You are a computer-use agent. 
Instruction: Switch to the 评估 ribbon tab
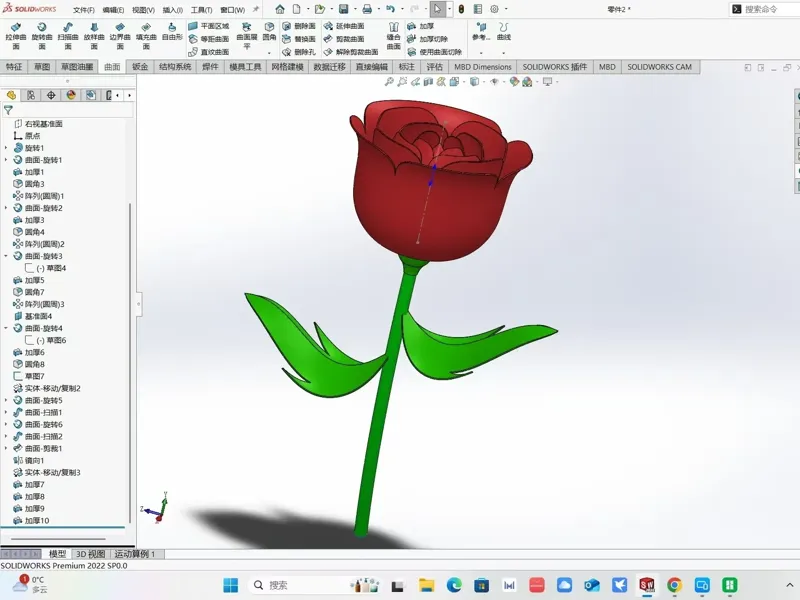click(434, 67)
